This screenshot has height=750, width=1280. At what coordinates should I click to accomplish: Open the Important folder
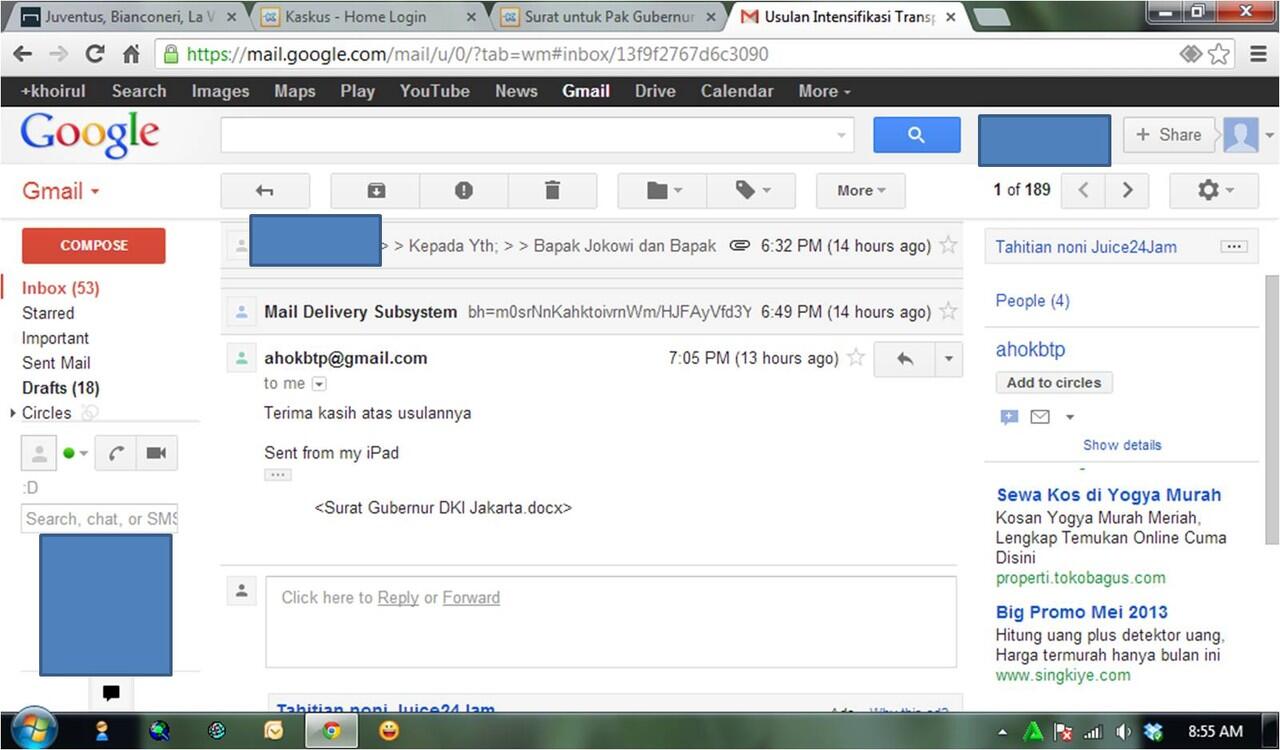coord(55,338)
